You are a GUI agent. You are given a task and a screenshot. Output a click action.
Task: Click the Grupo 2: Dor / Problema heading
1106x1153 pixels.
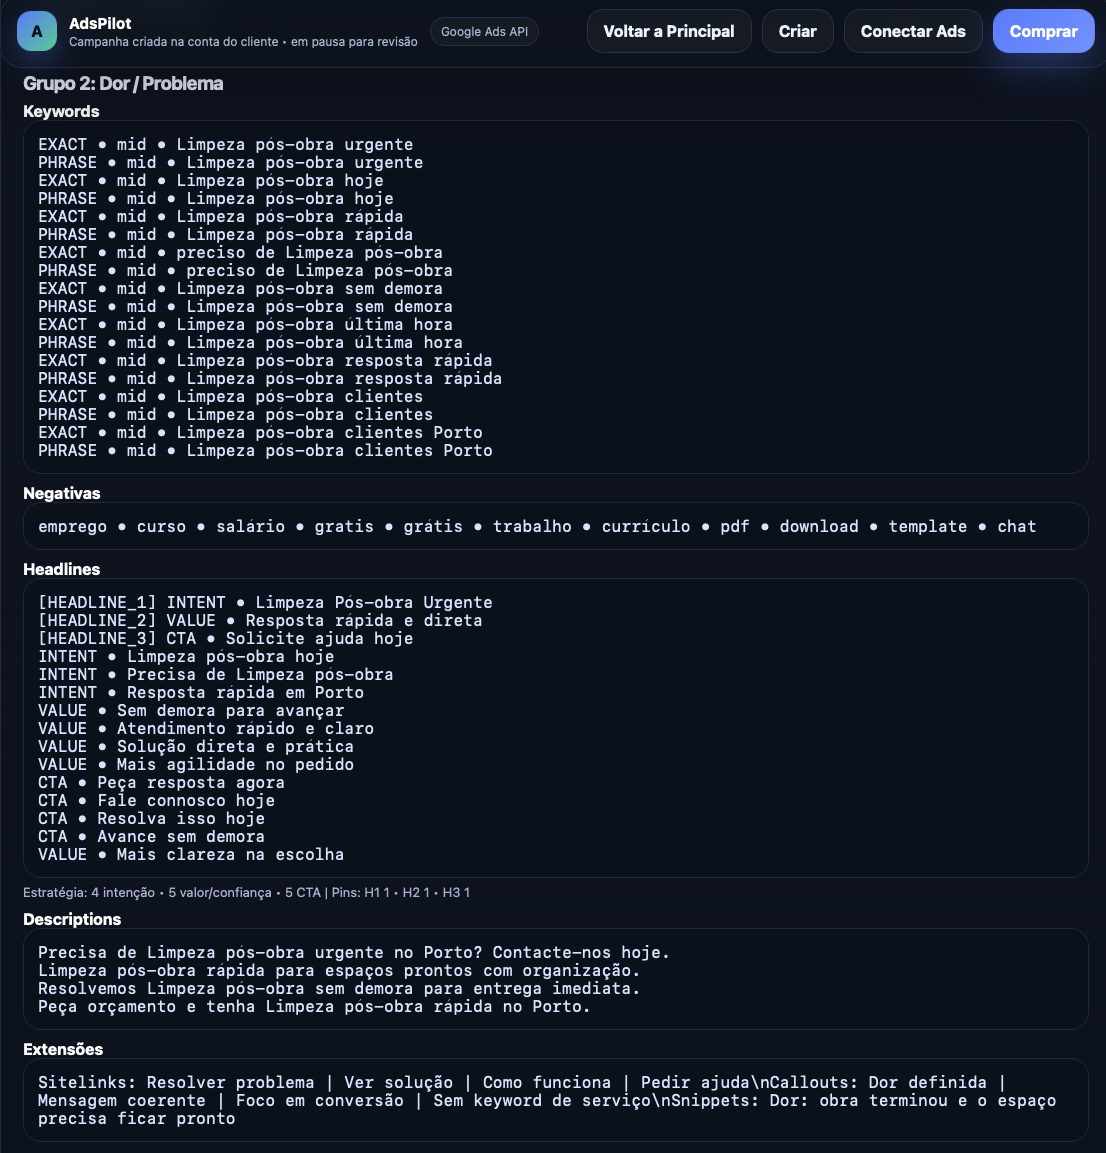tap(123, 83)
